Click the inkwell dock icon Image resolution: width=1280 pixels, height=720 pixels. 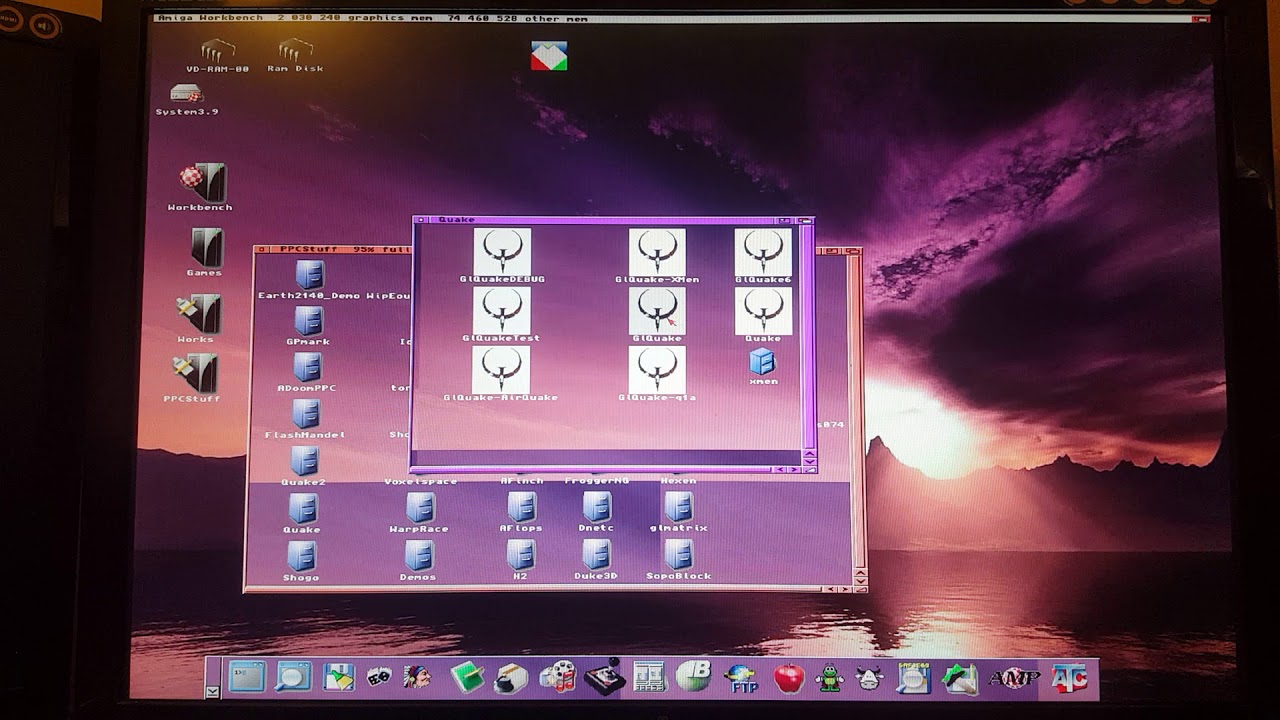[511, 677]
